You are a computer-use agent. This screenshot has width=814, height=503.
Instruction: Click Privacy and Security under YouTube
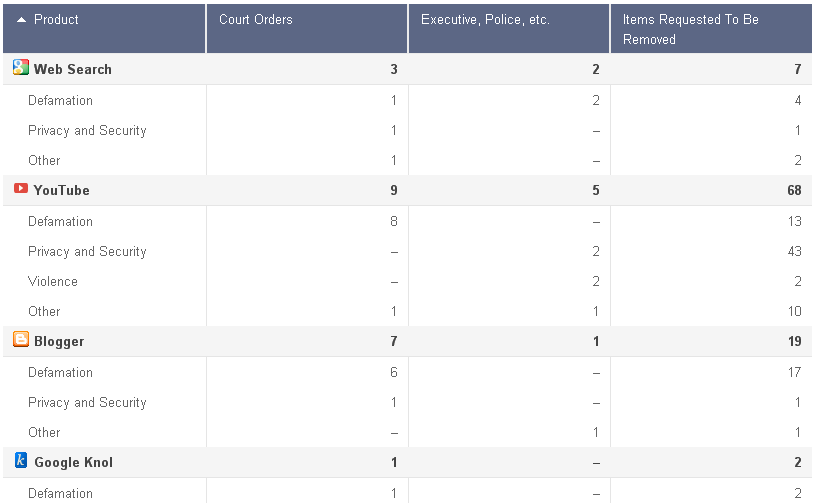[x=87, y=252]
